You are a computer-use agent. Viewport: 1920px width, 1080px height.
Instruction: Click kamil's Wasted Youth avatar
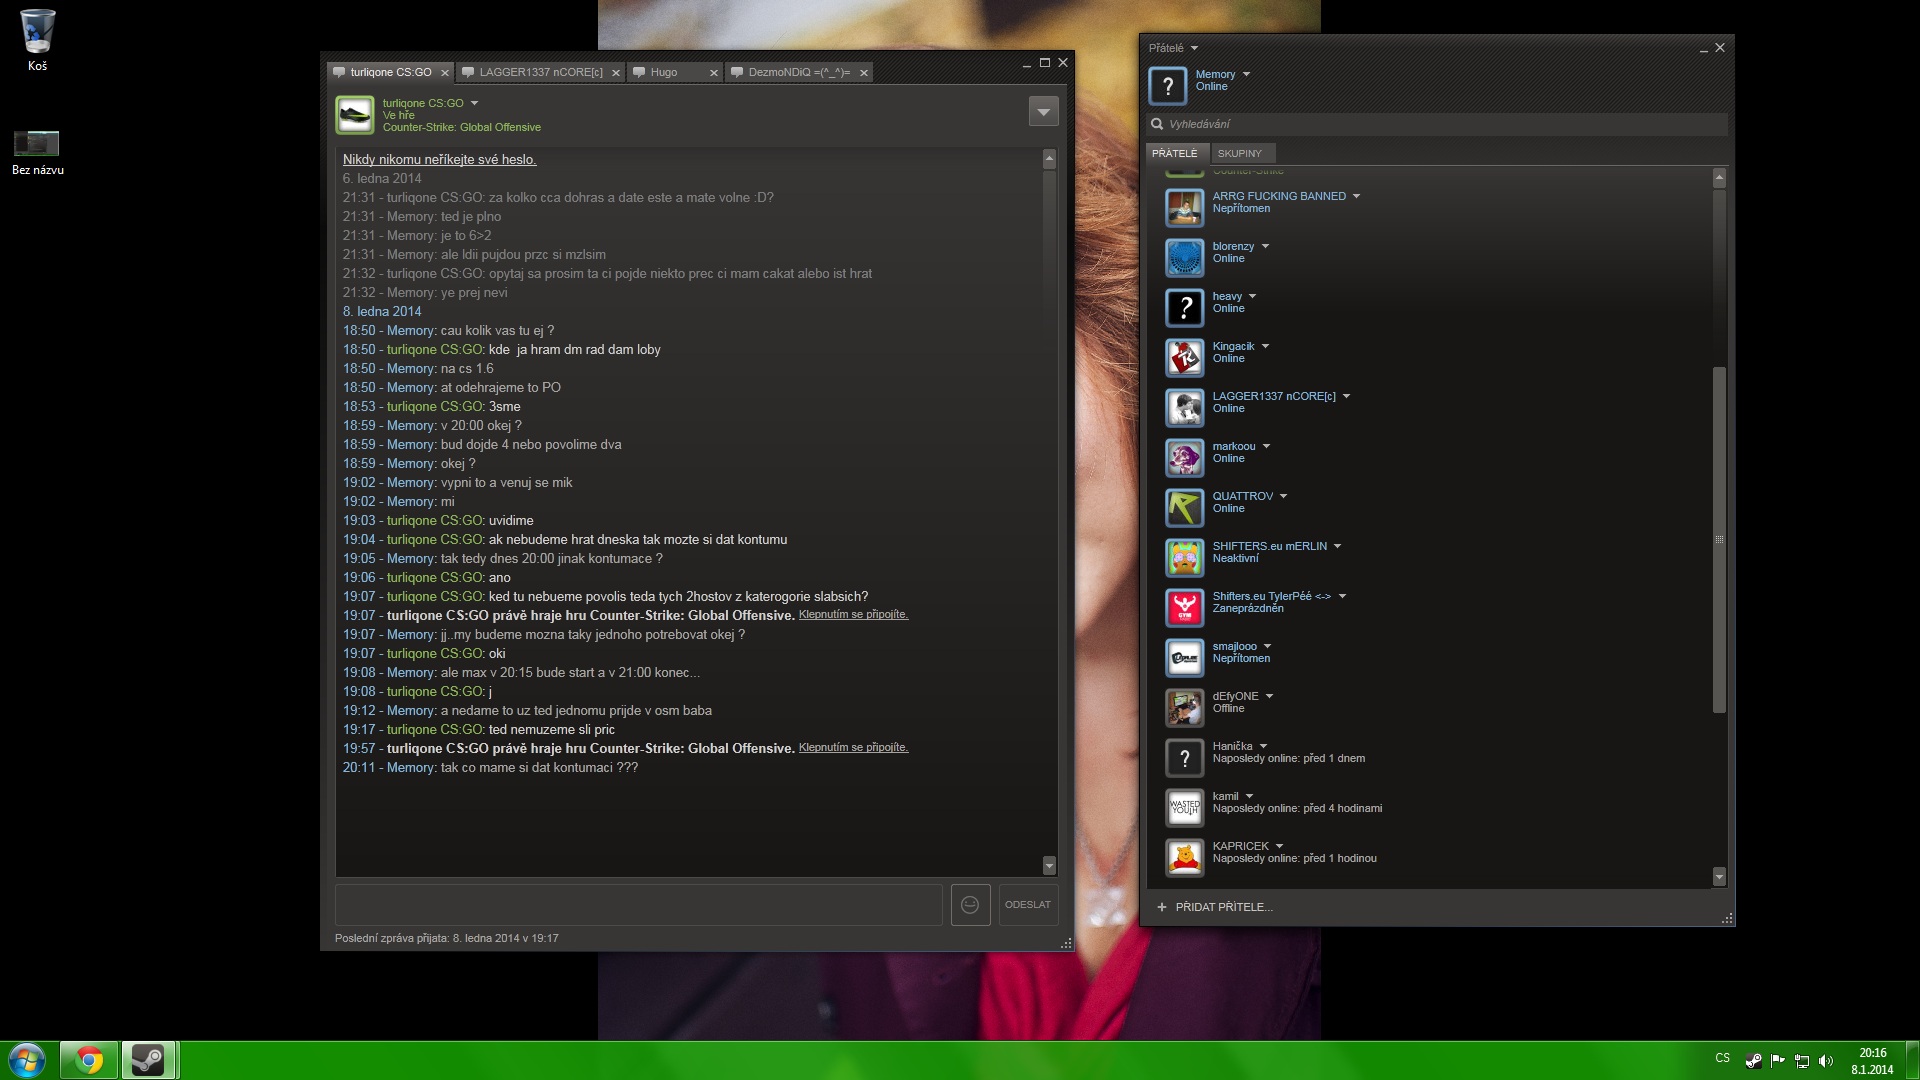tap(1185, 808)
